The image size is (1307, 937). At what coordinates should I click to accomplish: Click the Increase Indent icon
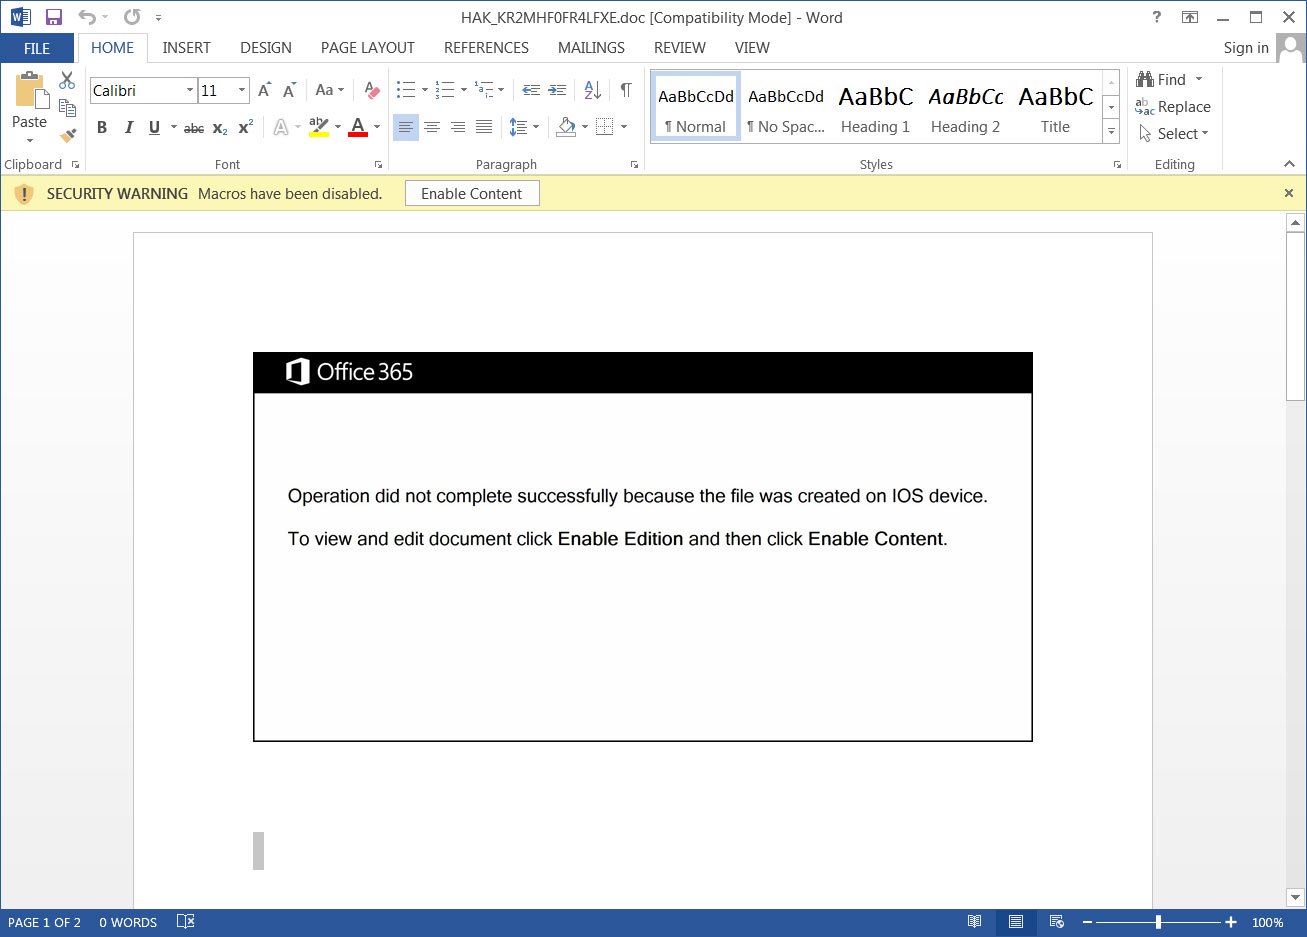558,90
